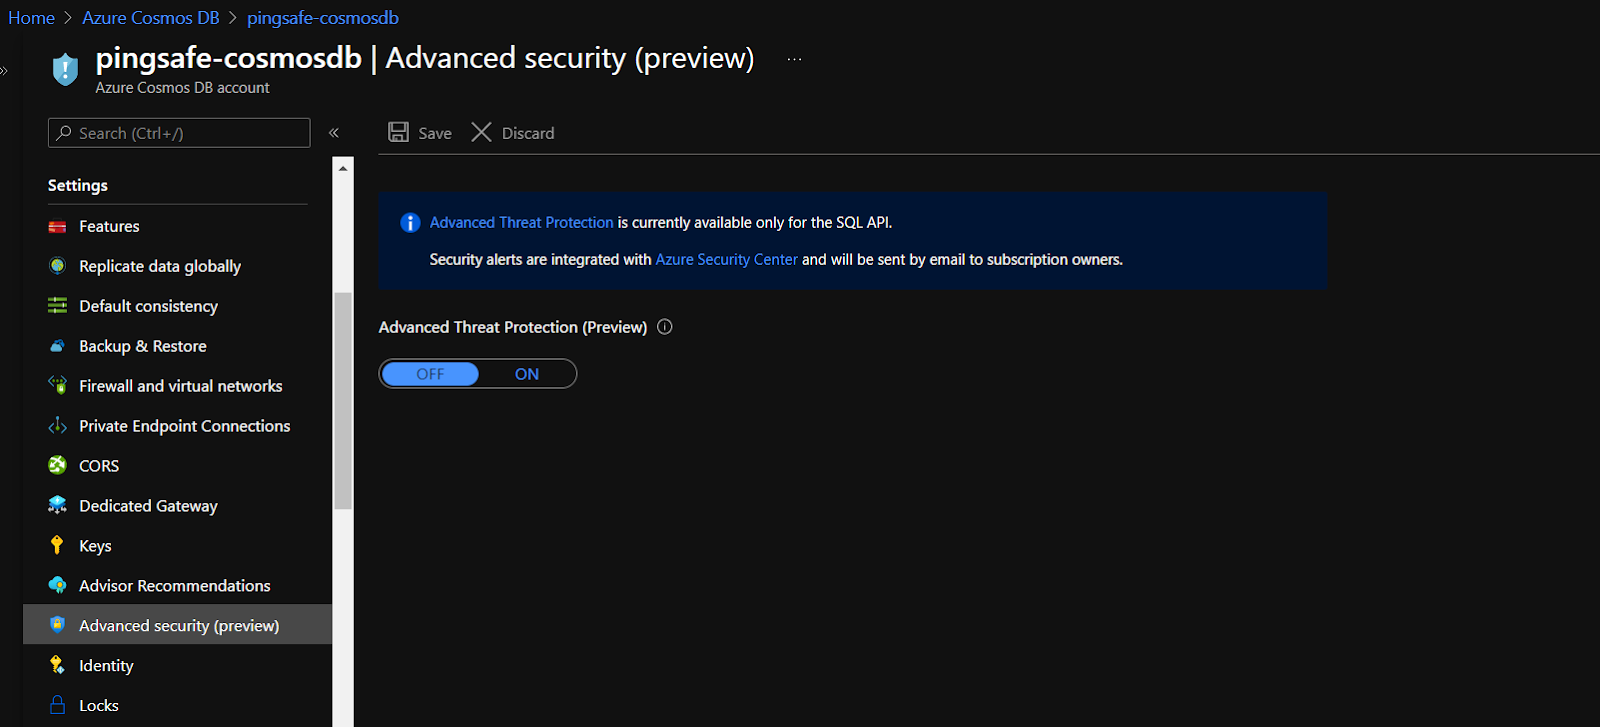Follow the Advanced Threat Protection link
Screen dimensions: 1600x727
click(x=521, y=223)
